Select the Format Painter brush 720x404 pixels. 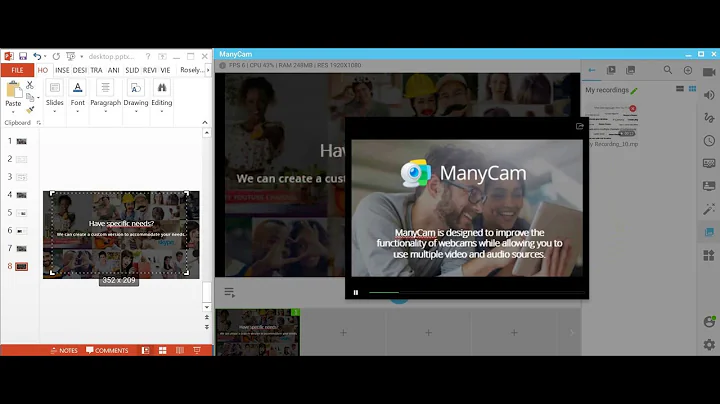tap(30, 109)
